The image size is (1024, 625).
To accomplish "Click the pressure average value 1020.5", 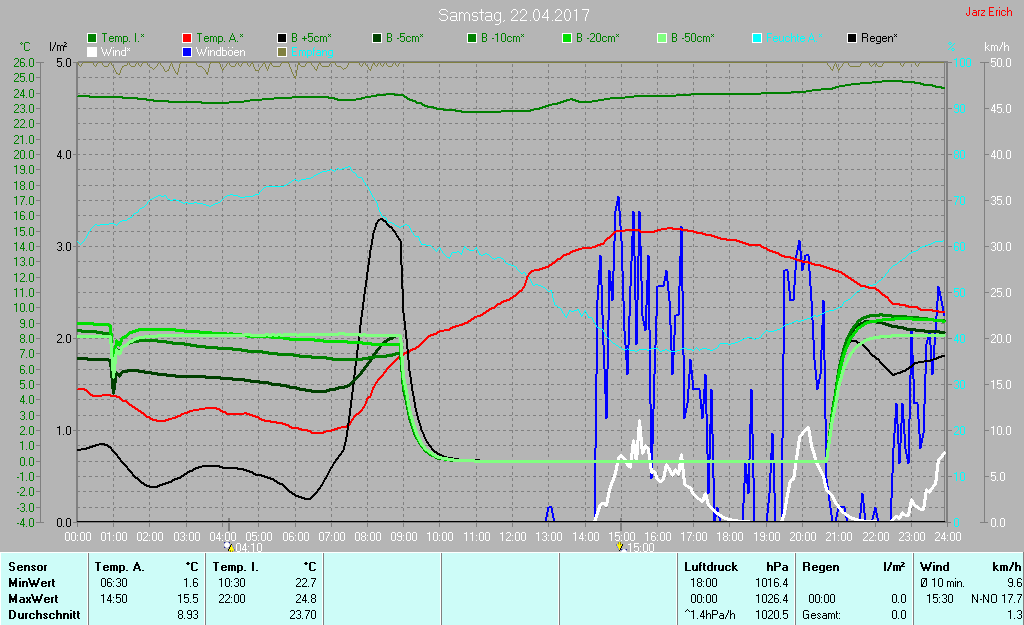I will [772, 615].
